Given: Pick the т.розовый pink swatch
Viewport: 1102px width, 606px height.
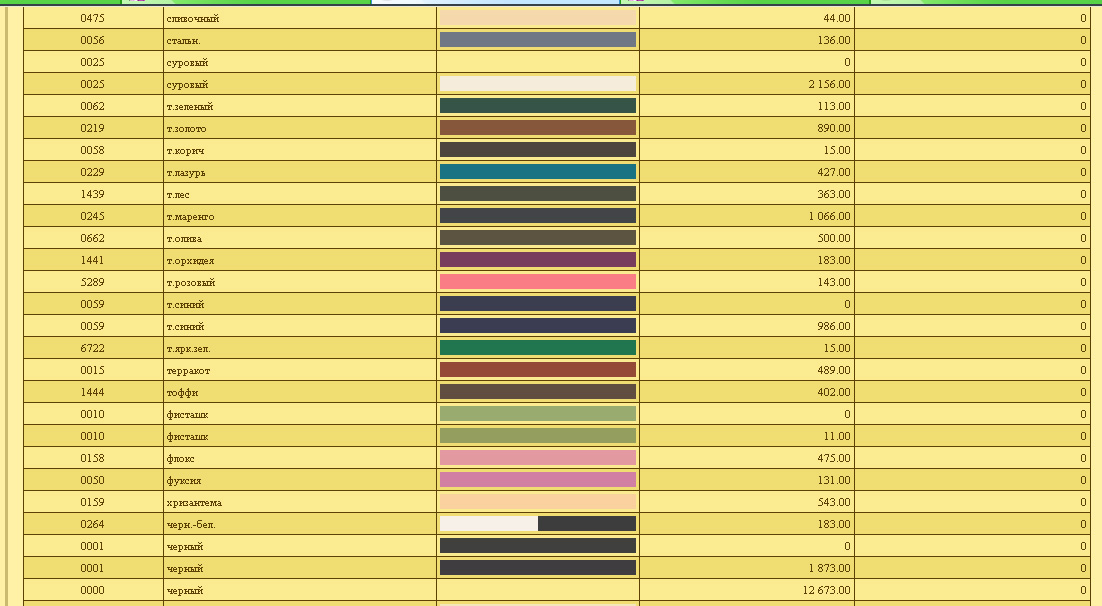Looking at the screenshot, I should click(x=538, y=281).
